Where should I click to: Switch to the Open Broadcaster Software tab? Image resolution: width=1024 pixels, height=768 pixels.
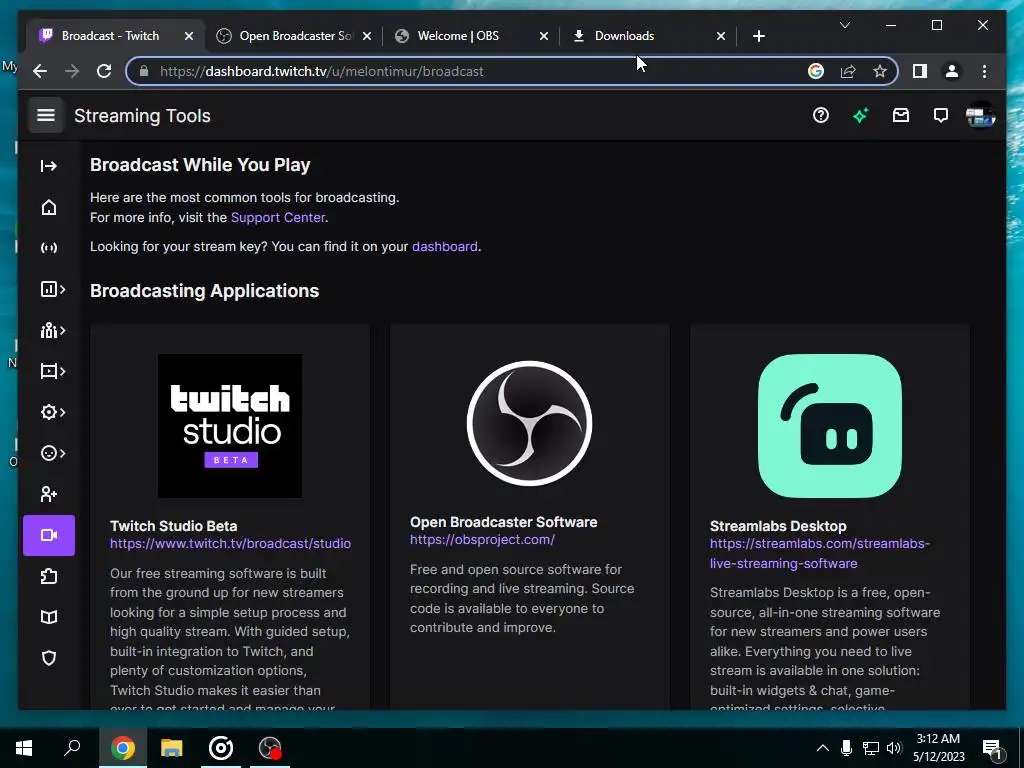[x=295, y=36]
